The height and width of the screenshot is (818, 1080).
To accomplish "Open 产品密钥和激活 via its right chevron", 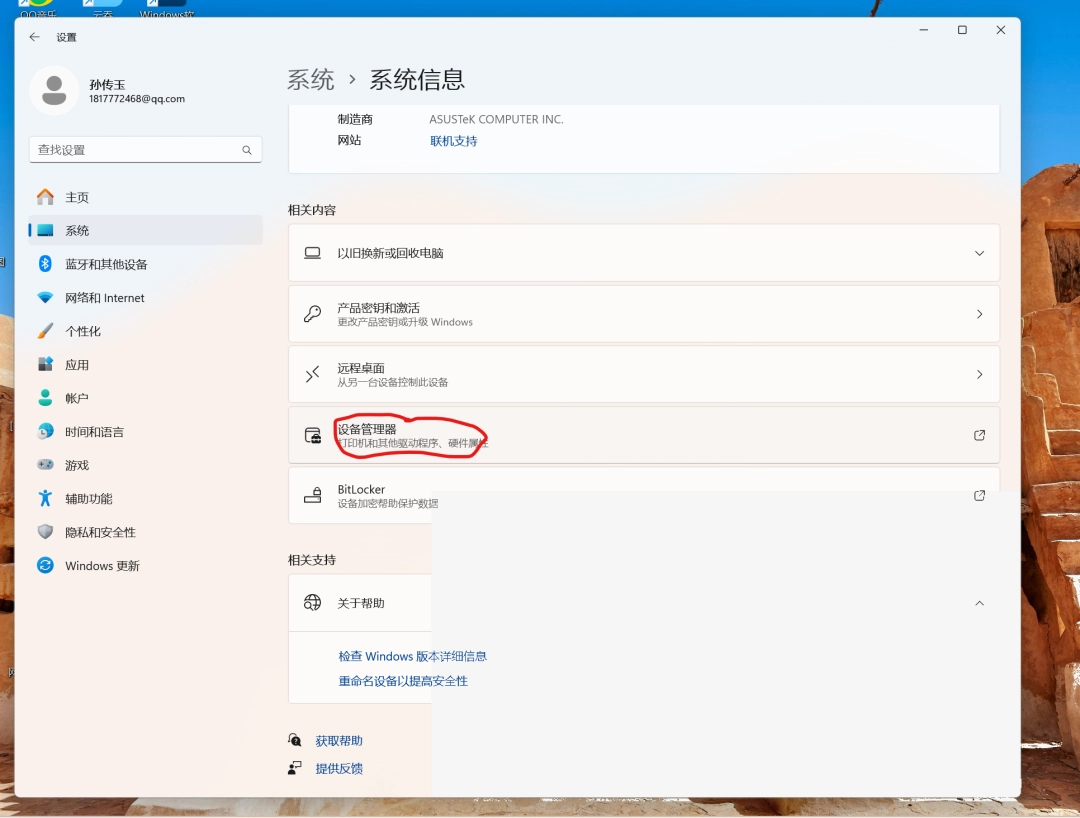I will pyautogui.click(x=979, y=314).
